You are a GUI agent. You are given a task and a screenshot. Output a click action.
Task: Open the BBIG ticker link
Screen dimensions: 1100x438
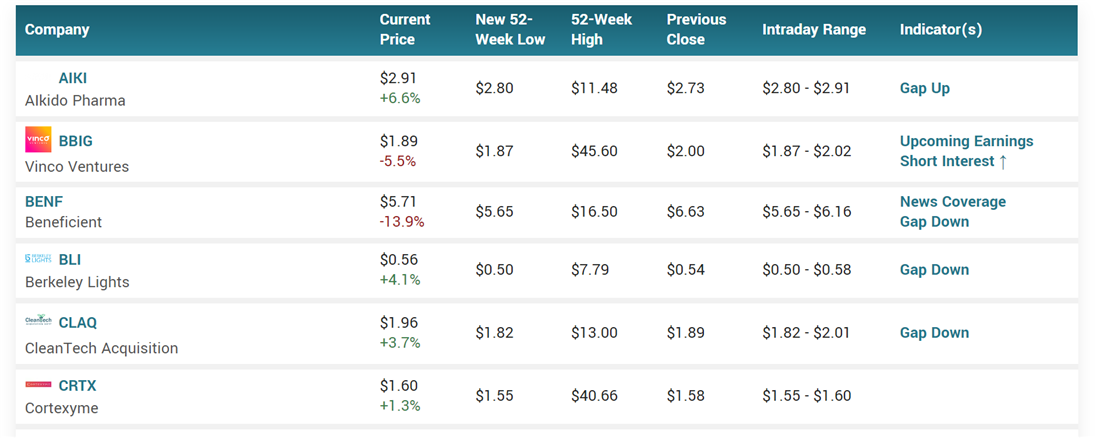pyautogui.click(x=76, y=141)
